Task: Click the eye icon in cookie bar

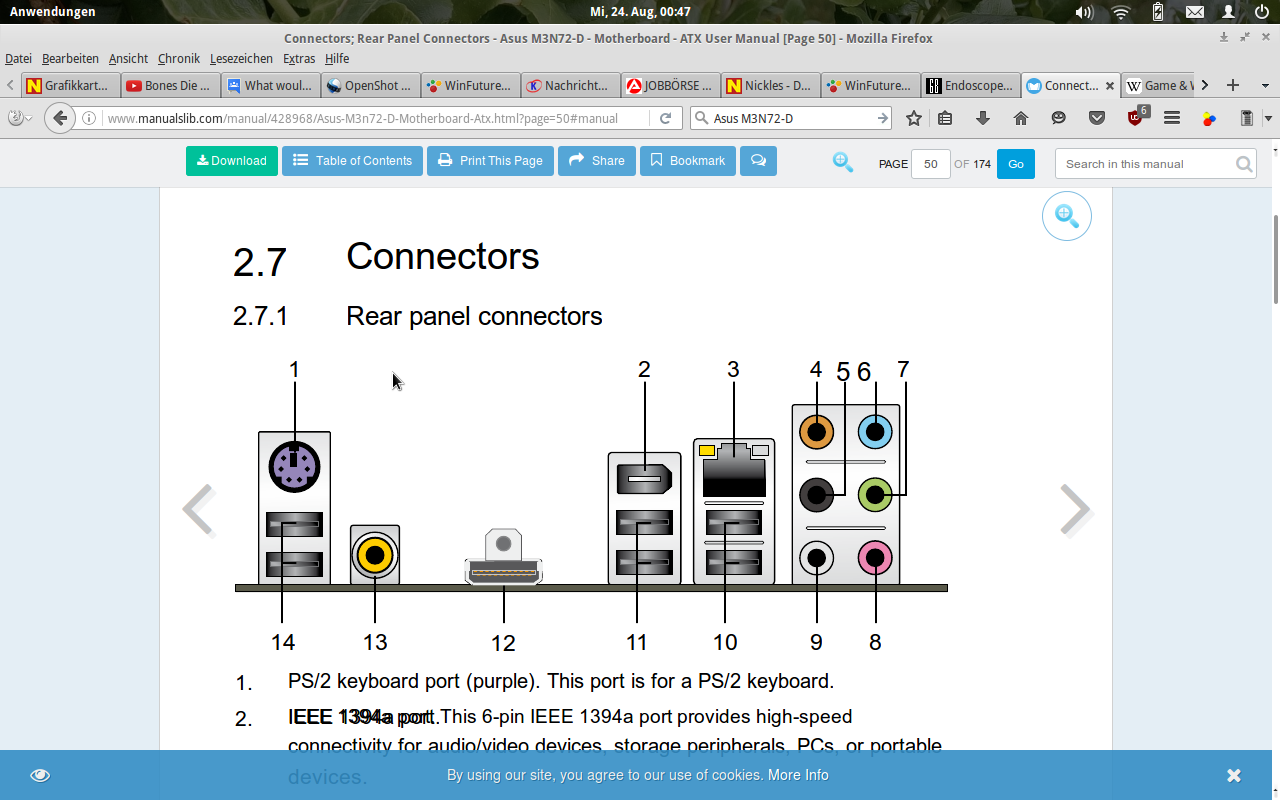Action: click(x=40, y=775)
